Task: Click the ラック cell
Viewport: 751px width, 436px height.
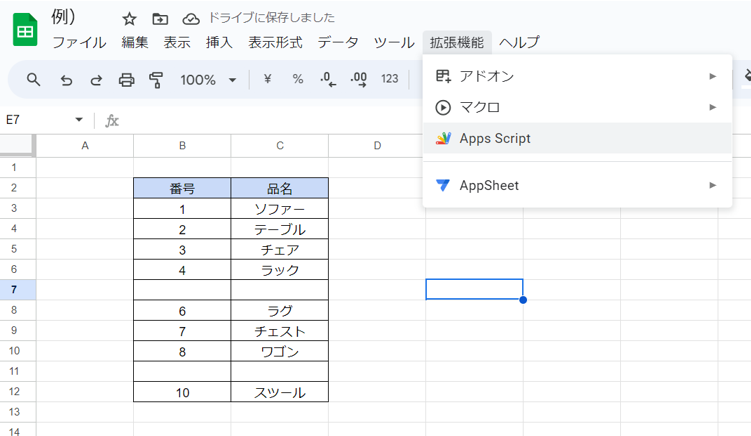Action: [280, 270]
